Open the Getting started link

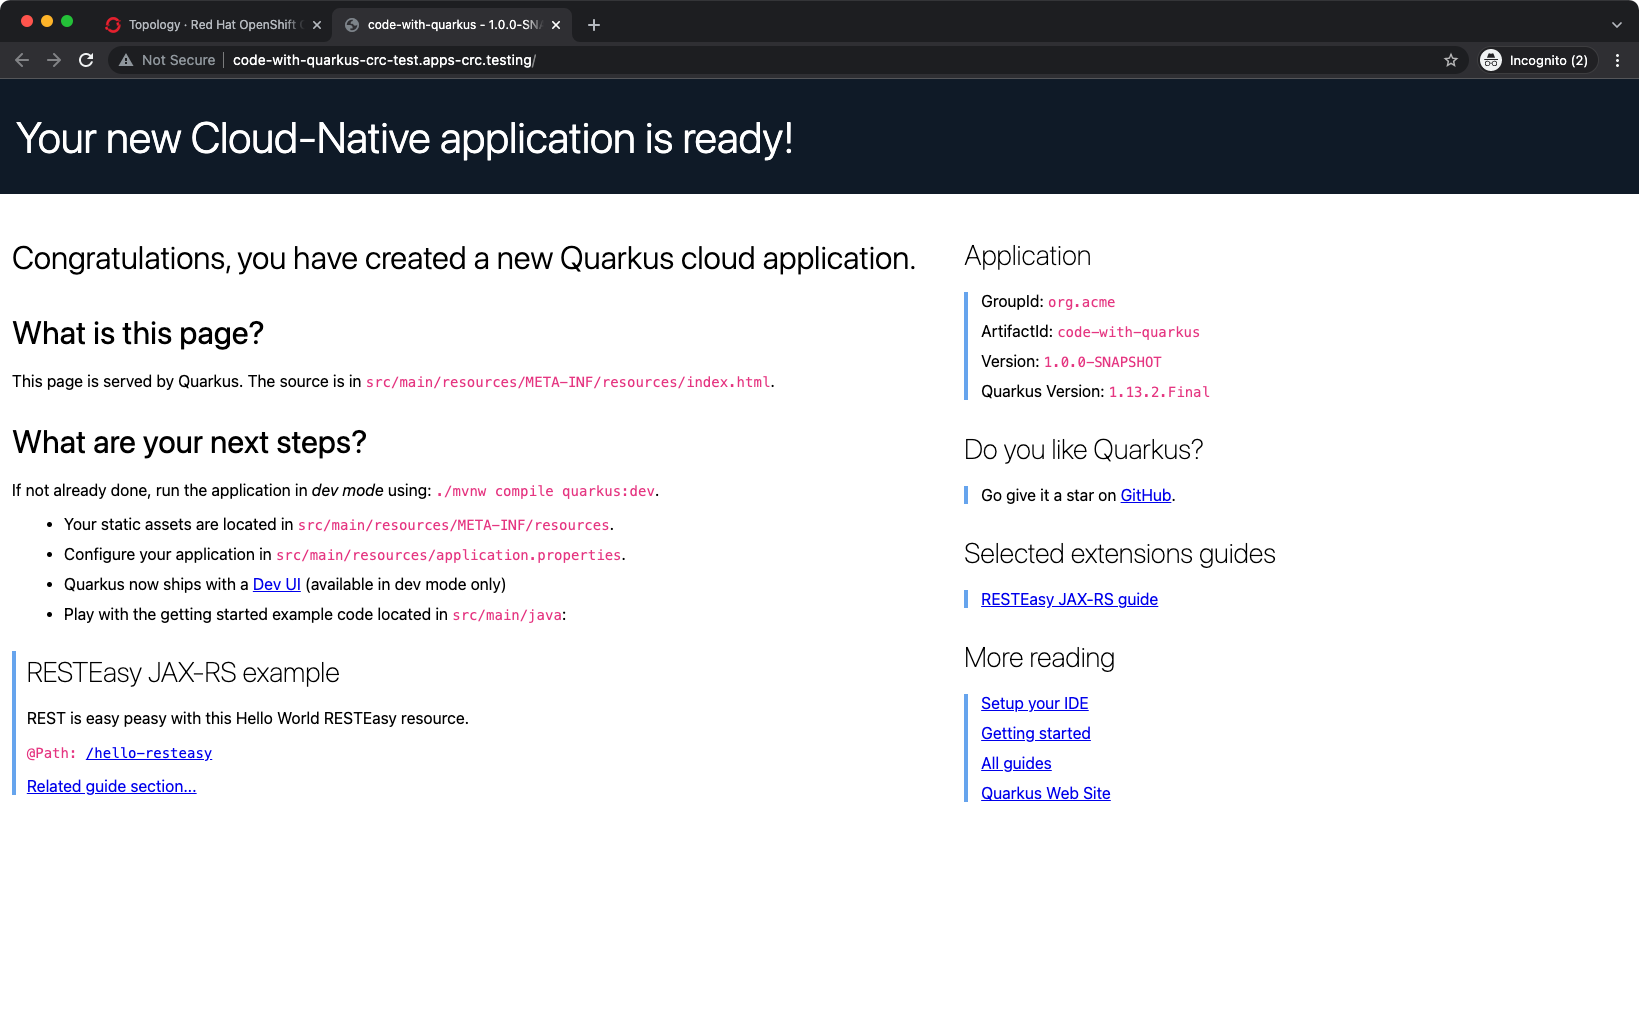(1036, 733)
